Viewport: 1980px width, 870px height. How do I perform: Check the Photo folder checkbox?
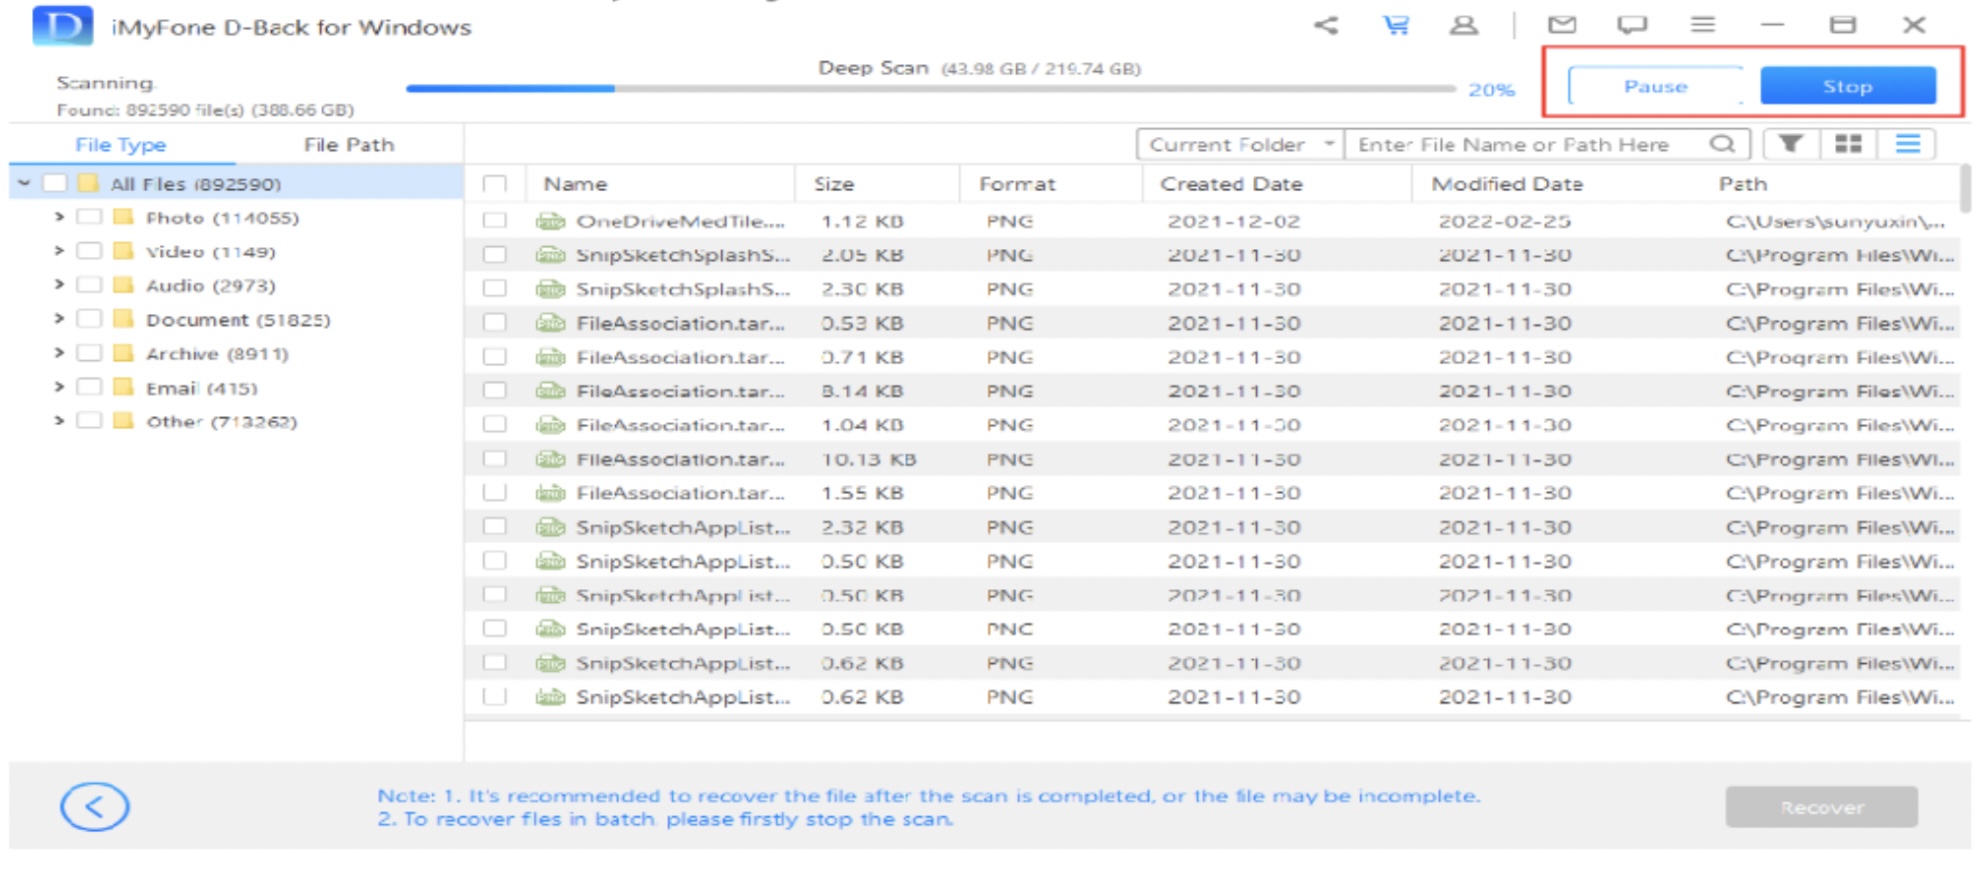[89, 217]
